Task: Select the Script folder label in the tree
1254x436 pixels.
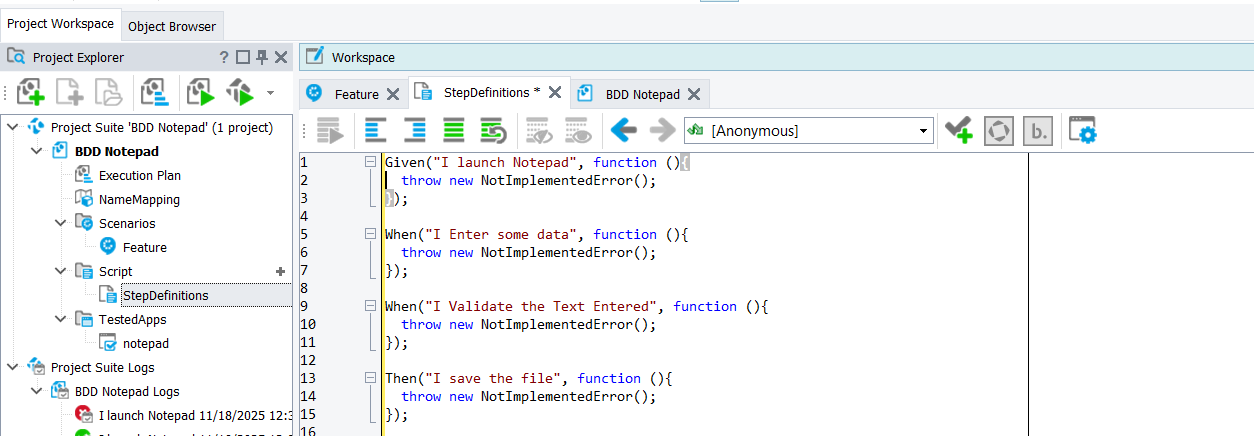Action: 115,271
